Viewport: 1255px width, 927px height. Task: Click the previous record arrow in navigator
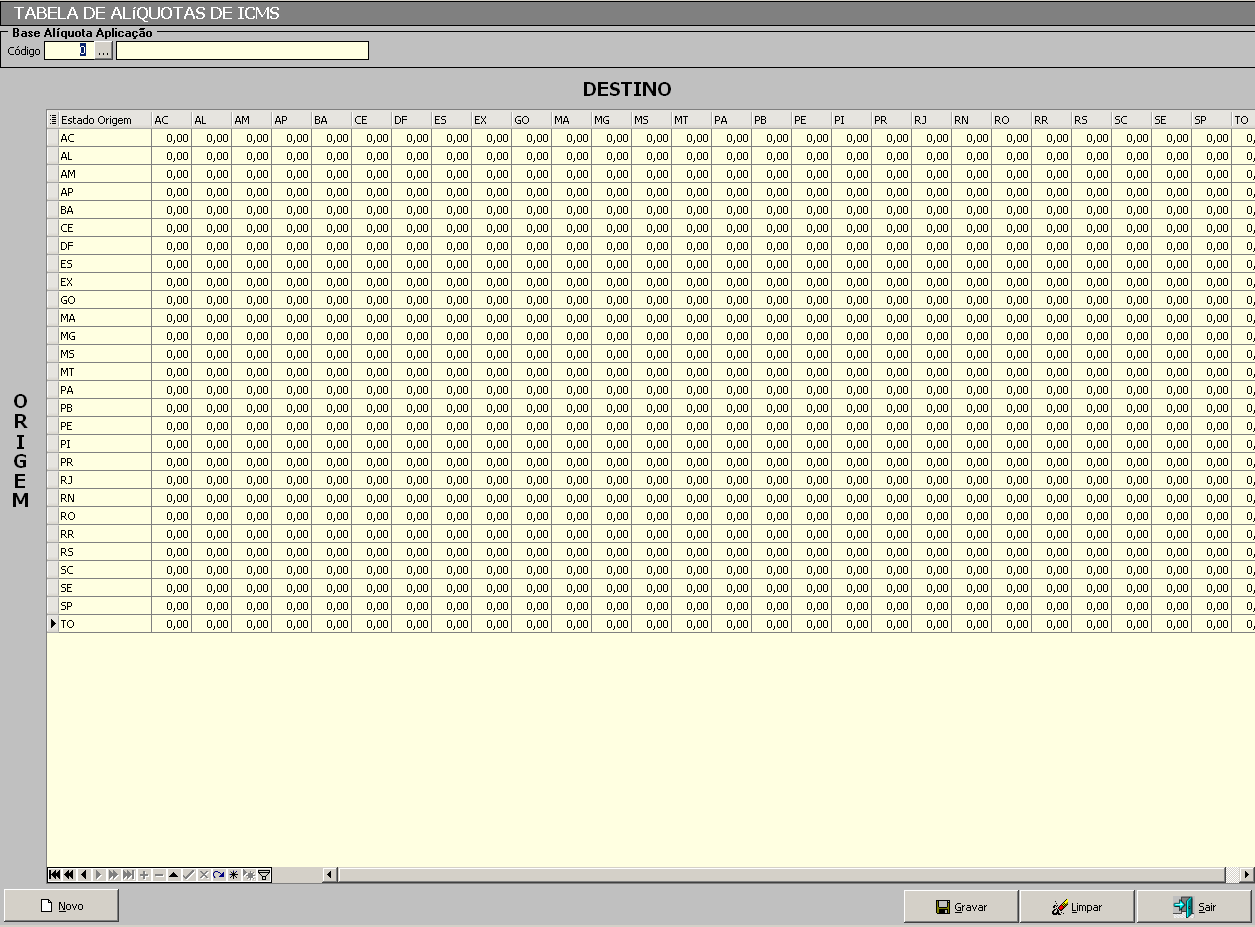pyautogui.click(x=84, y=875)
